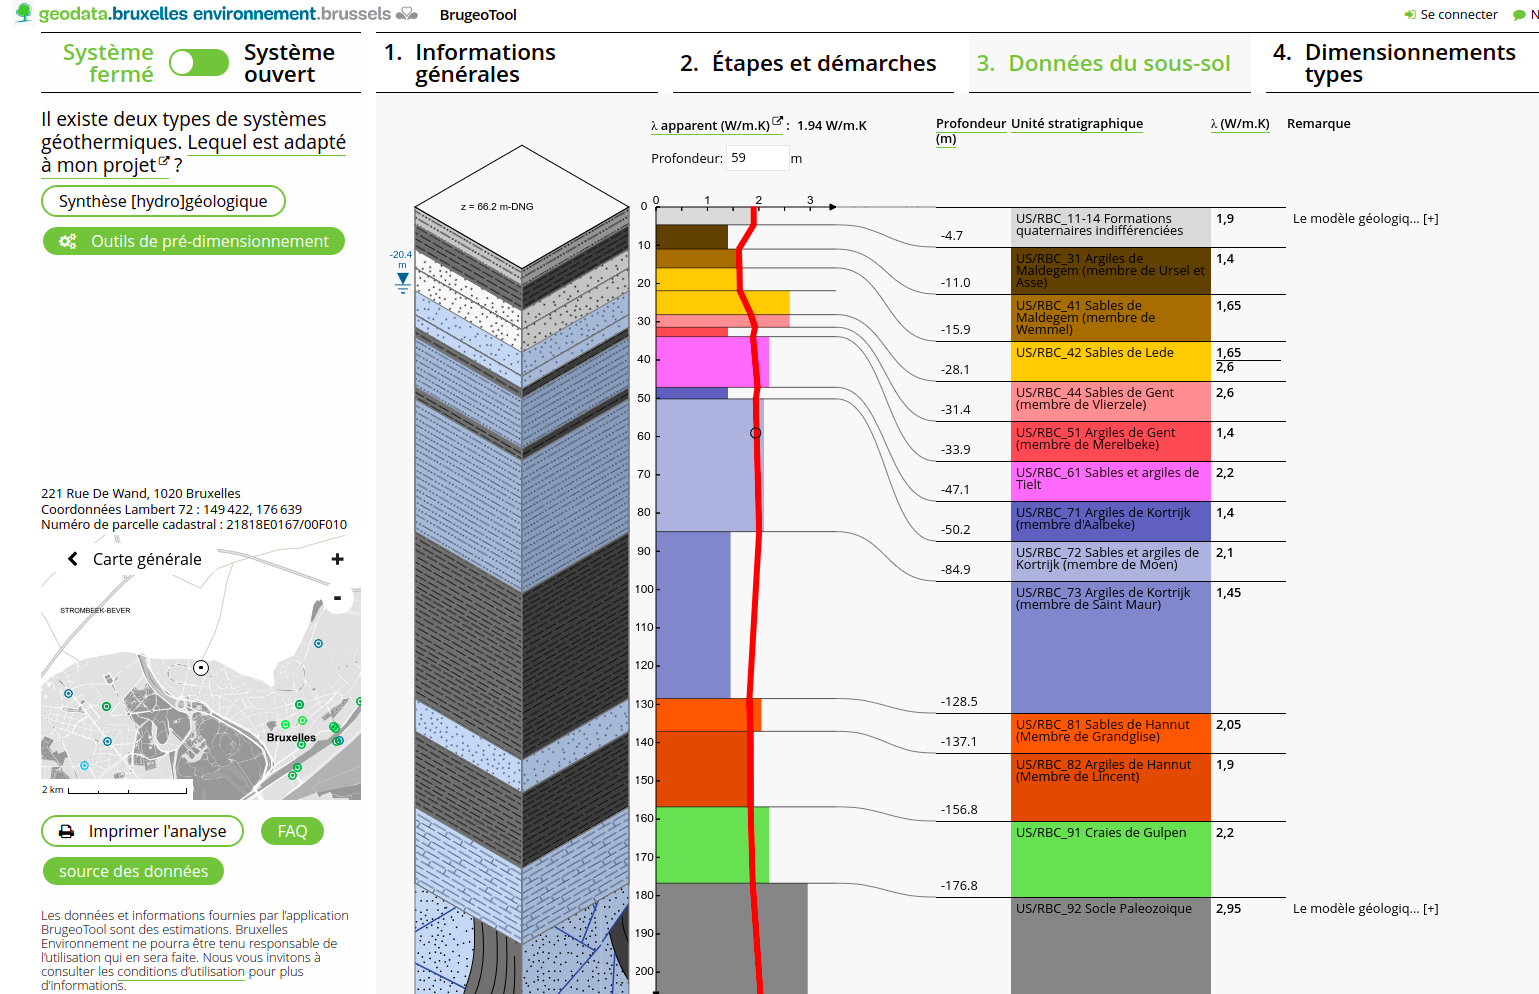Click λ (W/m.K) column header
1539x994 pixels.
(1240, 124)
